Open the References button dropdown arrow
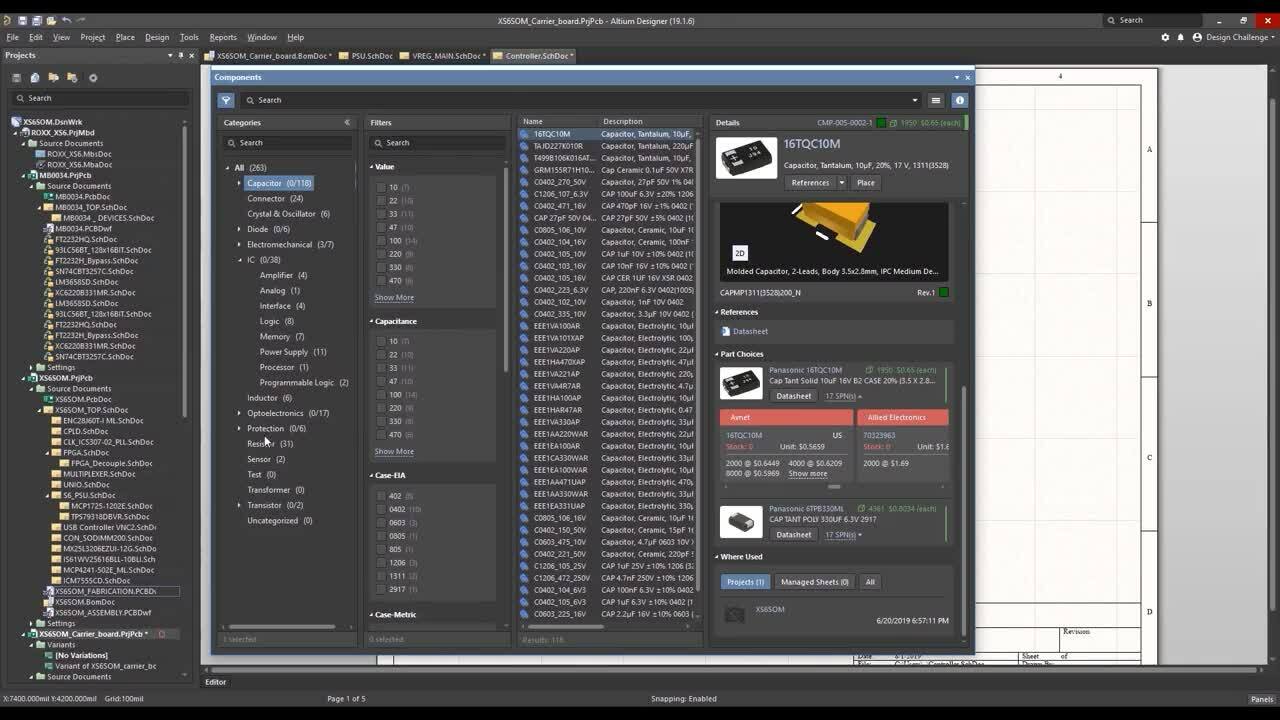1280x720 pixels. 842,183
